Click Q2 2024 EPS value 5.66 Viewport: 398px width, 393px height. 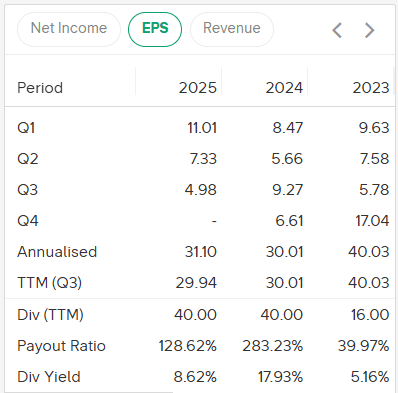click(287, 159)
